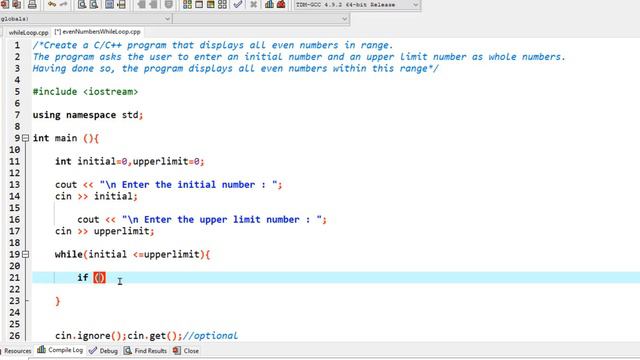Image resolution: width=640 pixels, height=360 pixels.
Task: Click the closing brace on line 23
Action: point(58,301)
